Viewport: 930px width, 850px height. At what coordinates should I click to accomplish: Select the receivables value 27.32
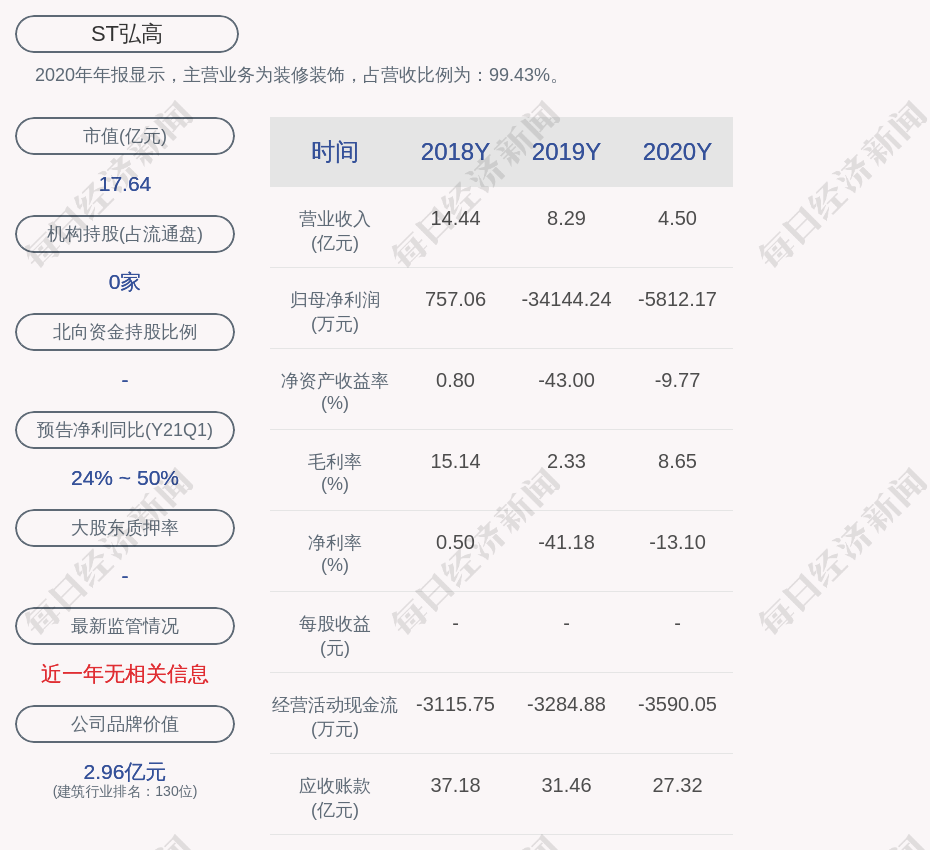[x=677, y=785]
